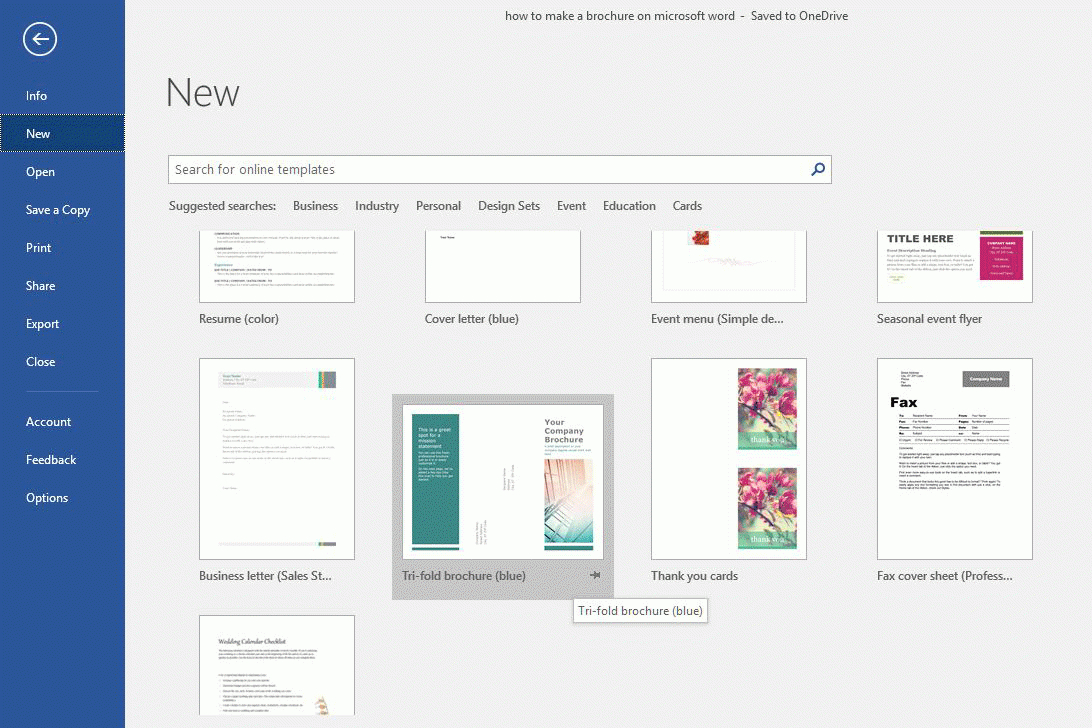Image resolution: width=1092 pixels, height=728 pixels.
Task: Close the current document via Close
Action: click(39, 361)
